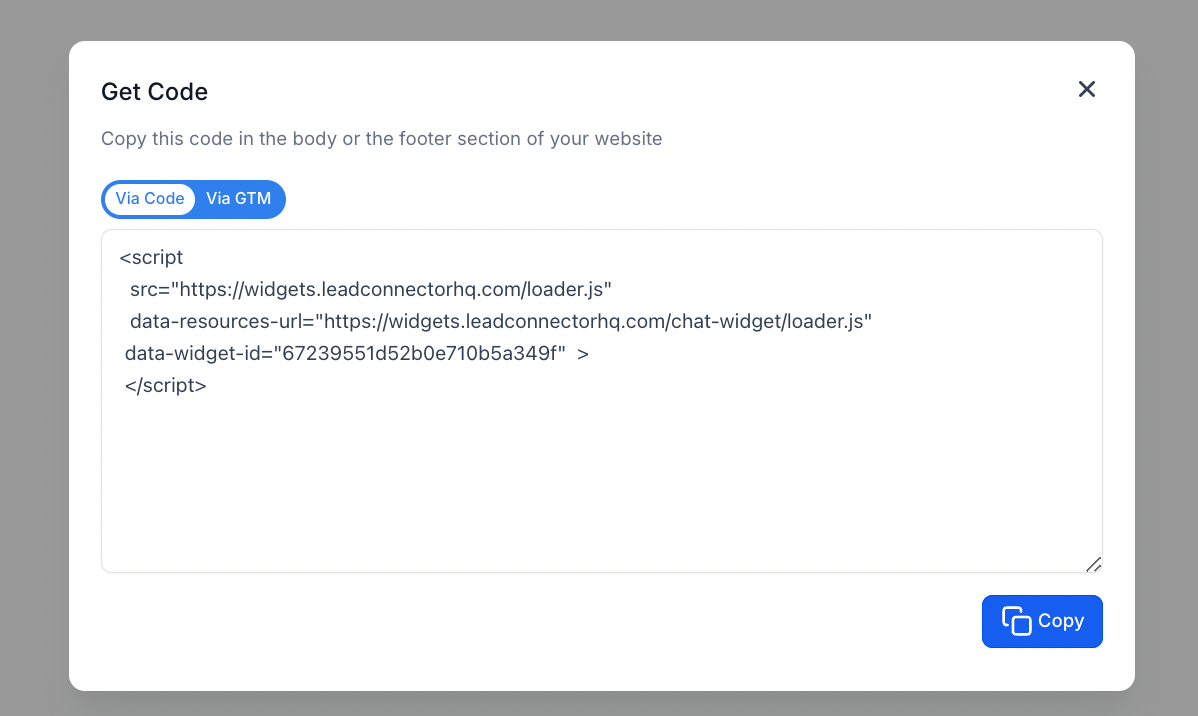
Task: Click the closing > bracket after widget ID
Action: coord(583,354)
